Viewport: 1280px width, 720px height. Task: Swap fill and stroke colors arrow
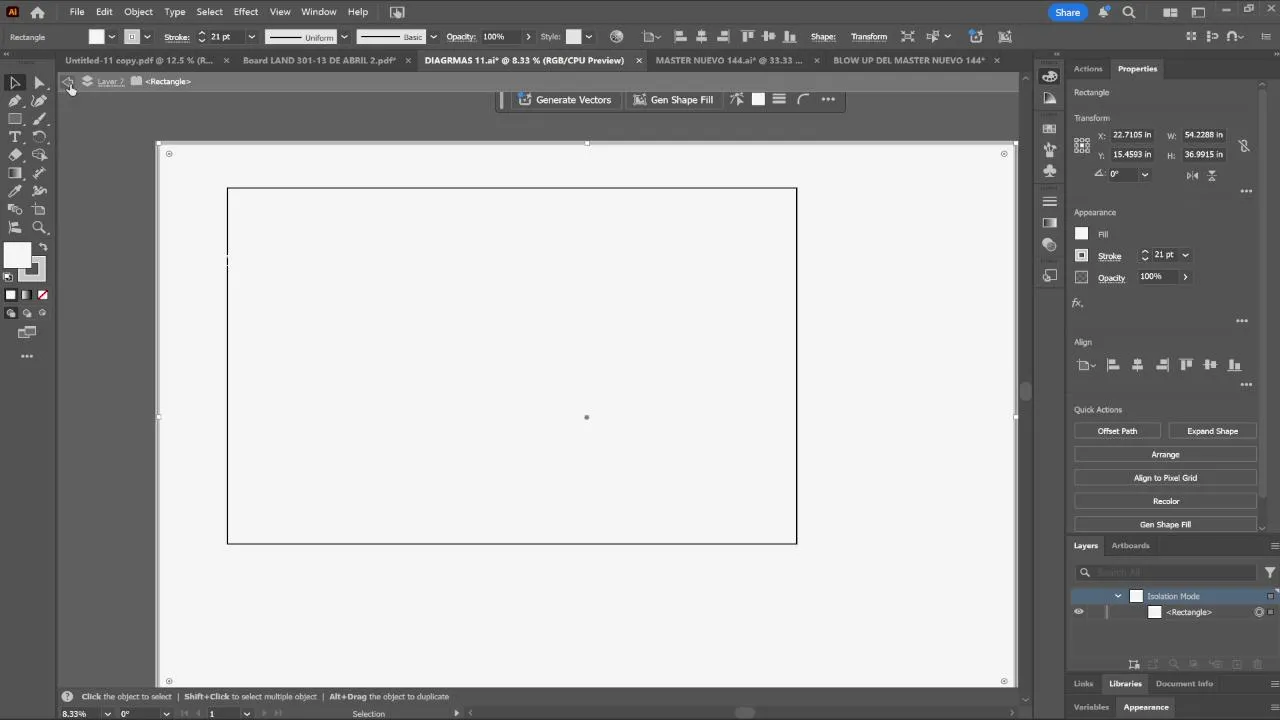coord(43,247)
